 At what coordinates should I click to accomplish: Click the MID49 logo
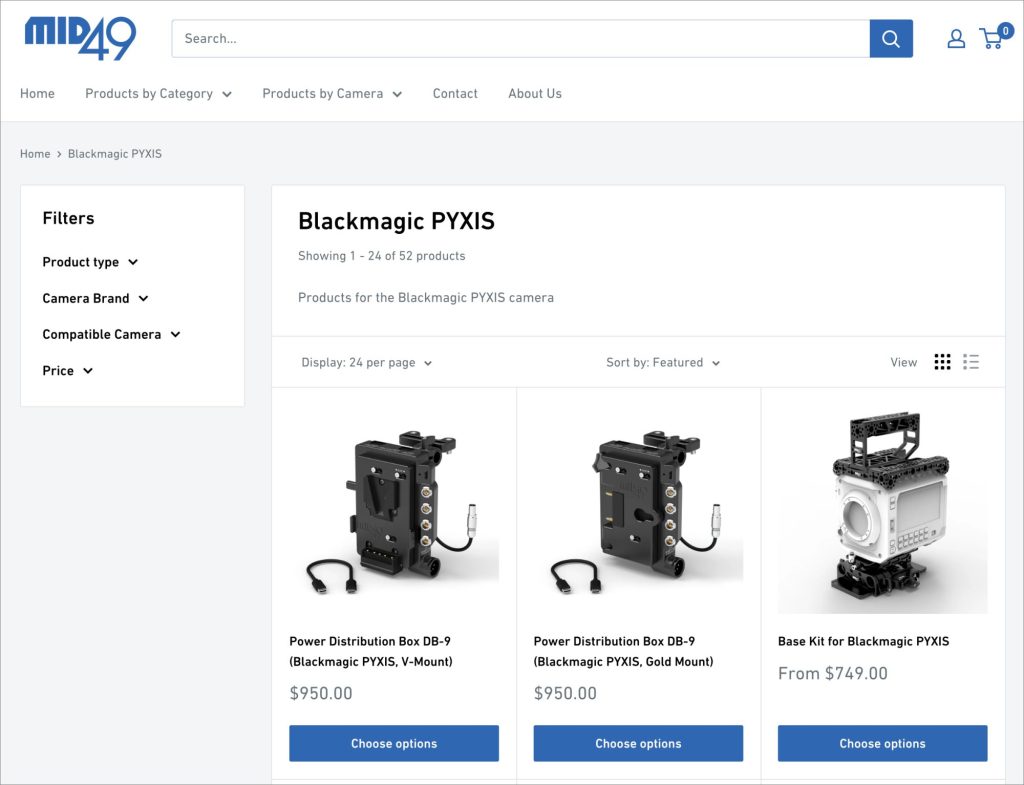tap(80, 38)
